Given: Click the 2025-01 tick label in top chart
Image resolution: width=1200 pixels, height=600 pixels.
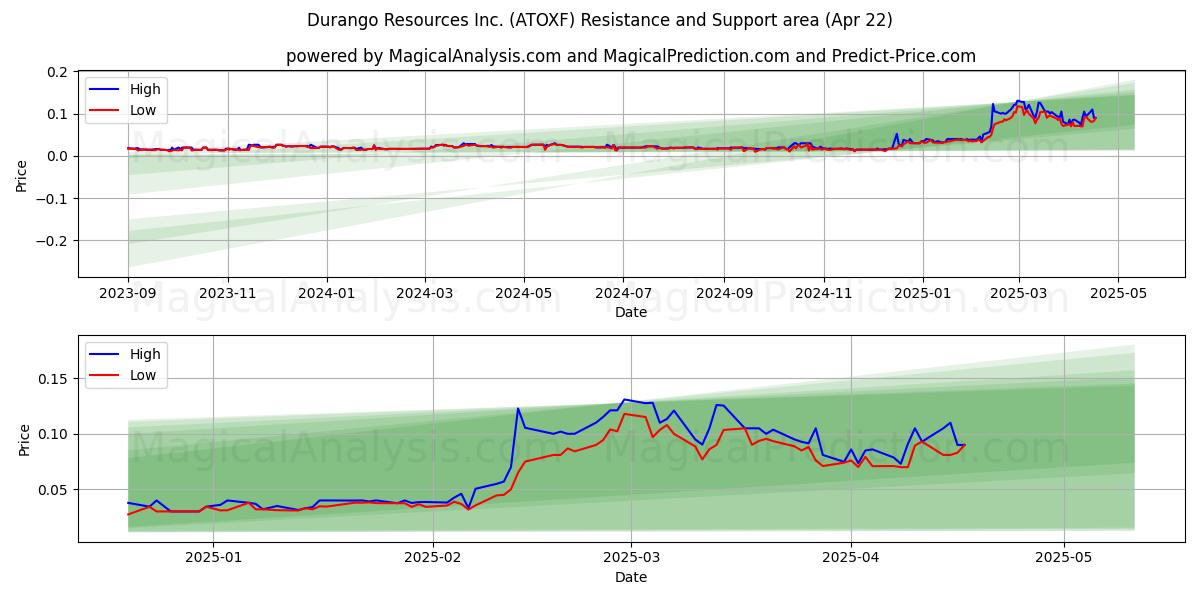Looking at the screenshot, I should tap(923, 293).
